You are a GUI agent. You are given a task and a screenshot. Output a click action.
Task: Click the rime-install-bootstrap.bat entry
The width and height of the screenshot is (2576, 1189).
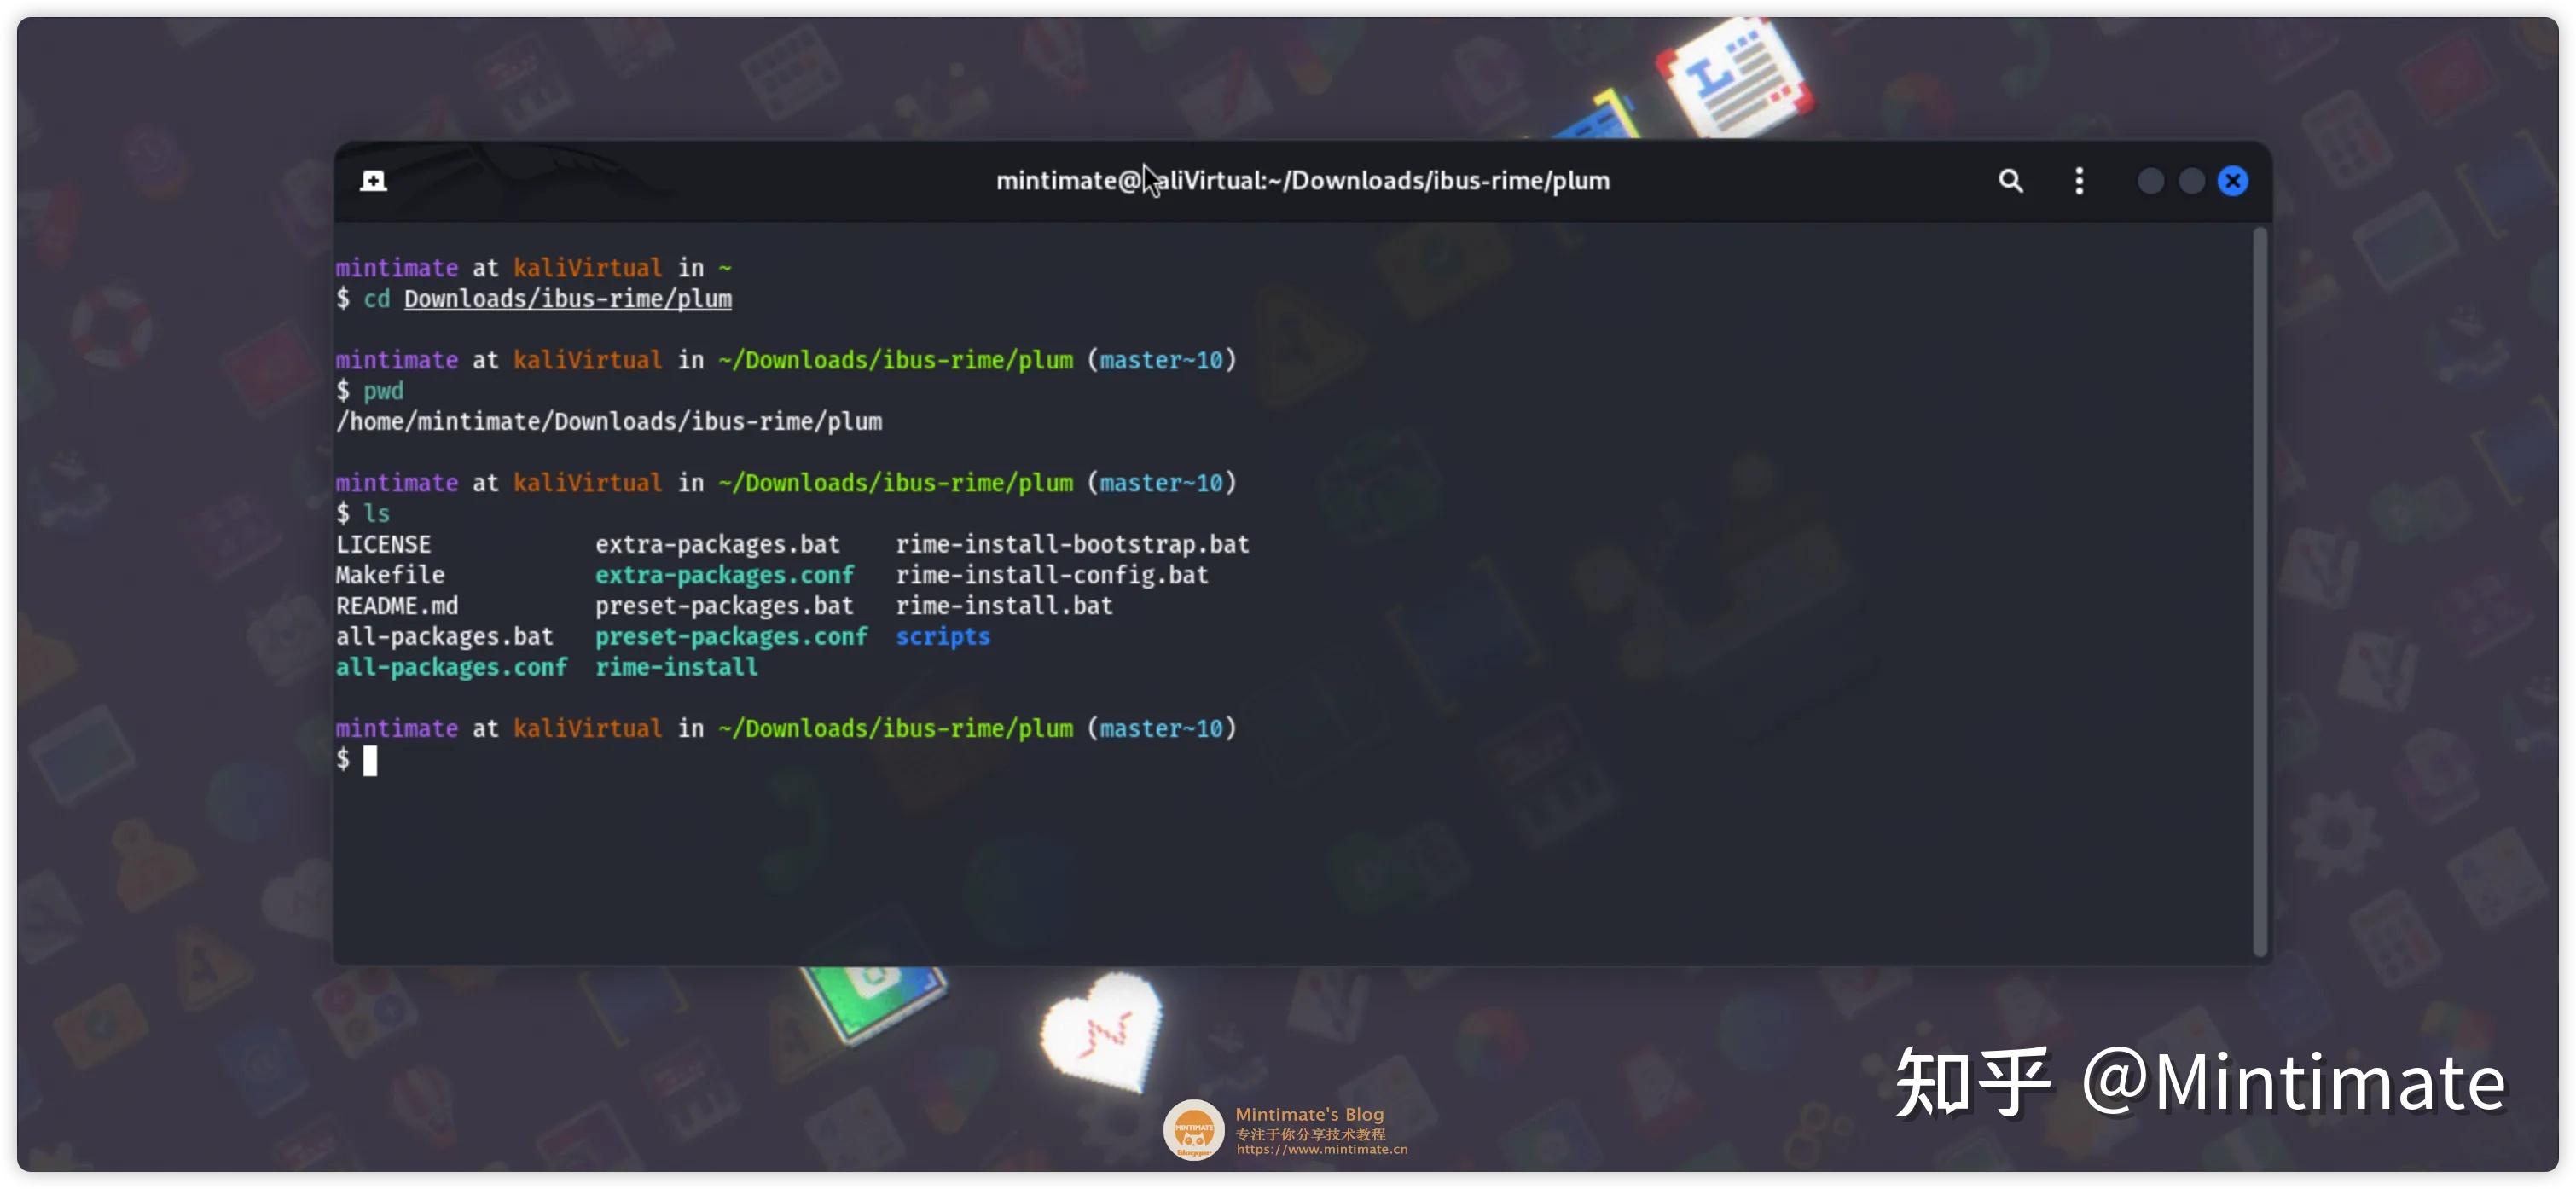(1071, 545)
